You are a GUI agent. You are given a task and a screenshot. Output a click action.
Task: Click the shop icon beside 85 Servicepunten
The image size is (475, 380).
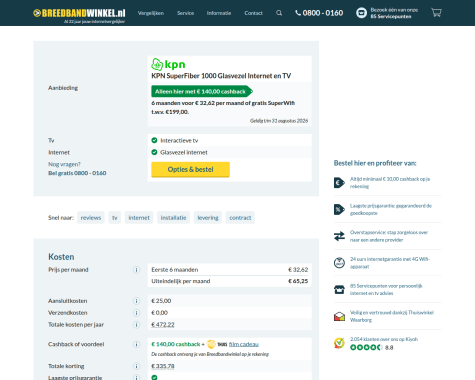pyautogui.click(x=339, y=289)
